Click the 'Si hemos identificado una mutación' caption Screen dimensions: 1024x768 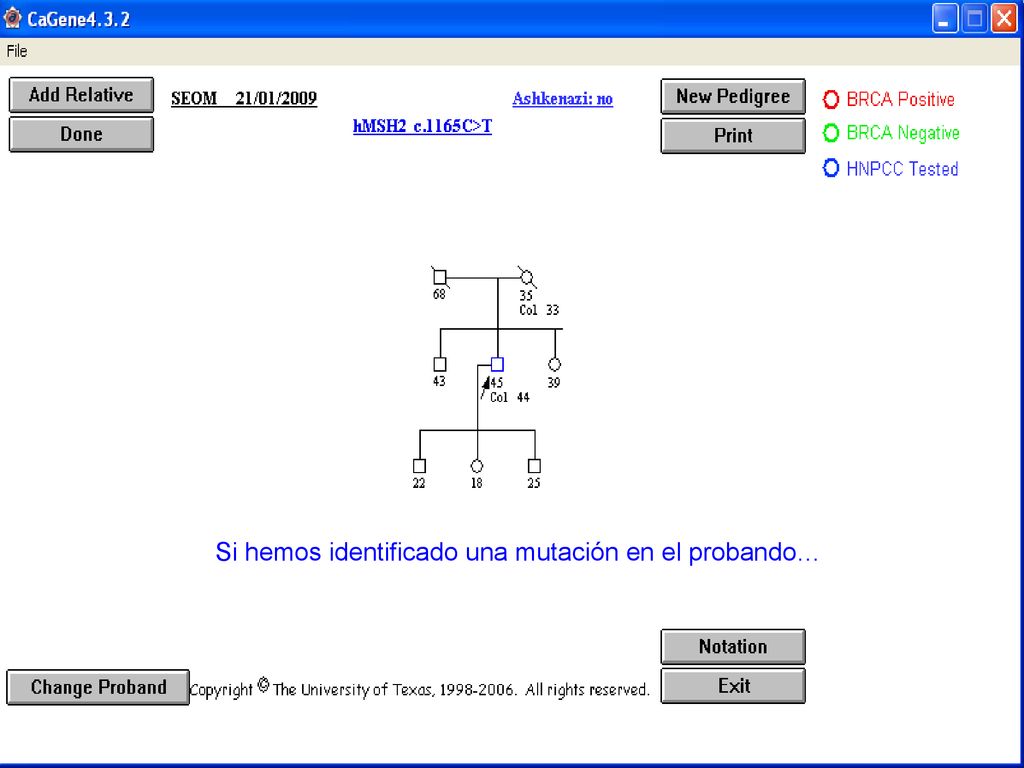tap(516, 552)
